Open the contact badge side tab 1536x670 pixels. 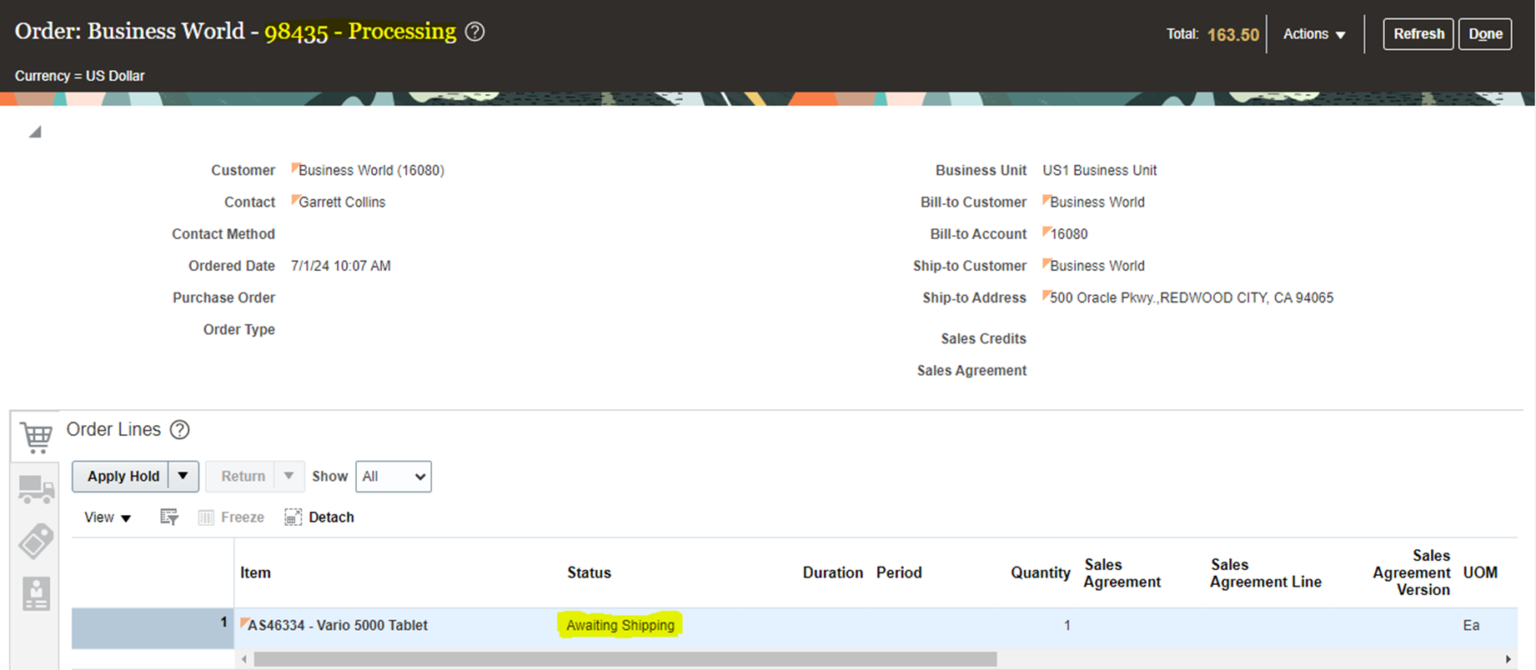click(36, 594)
